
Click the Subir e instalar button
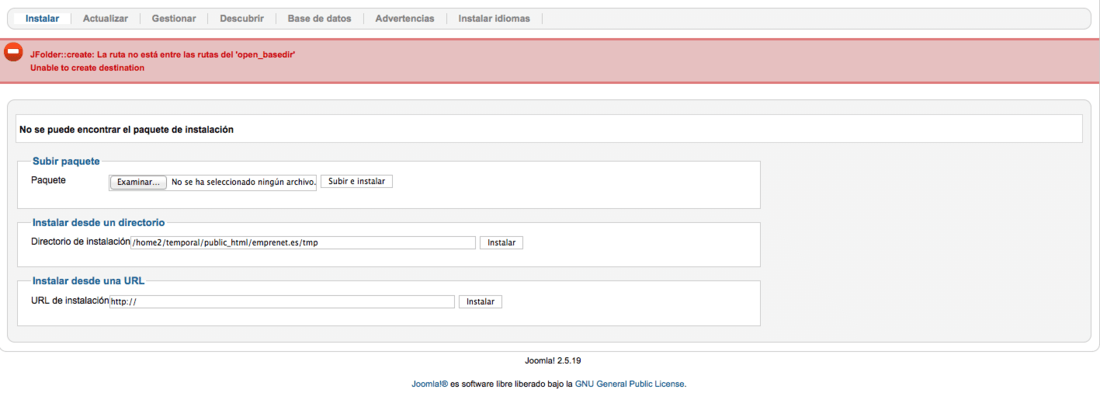pos(356,181)
